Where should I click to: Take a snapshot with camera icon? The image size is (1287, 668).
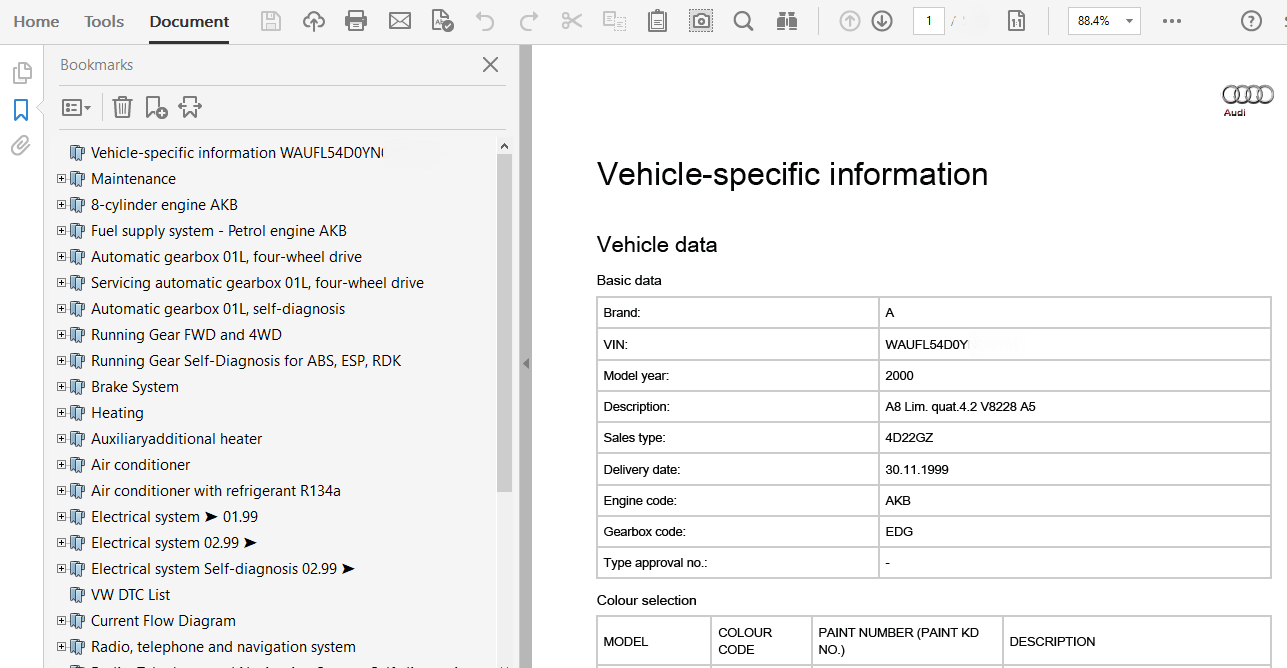701,21
